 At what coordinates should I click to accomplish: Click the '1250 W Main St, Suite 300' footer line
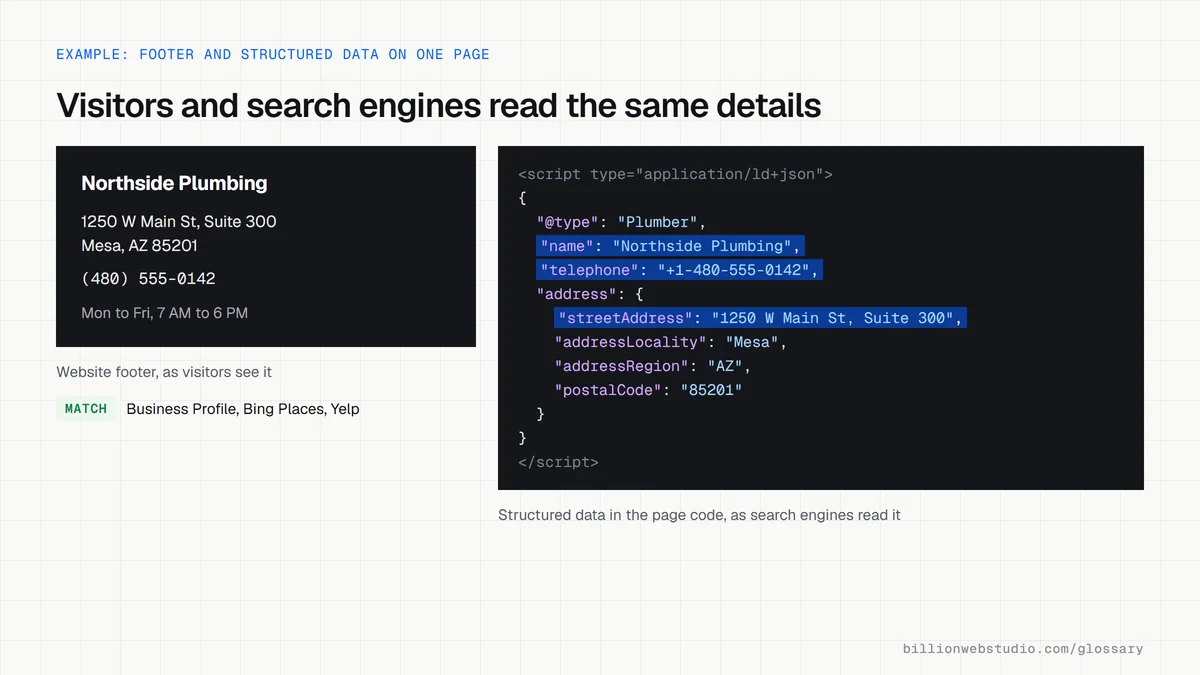click(x=179, y=221)
